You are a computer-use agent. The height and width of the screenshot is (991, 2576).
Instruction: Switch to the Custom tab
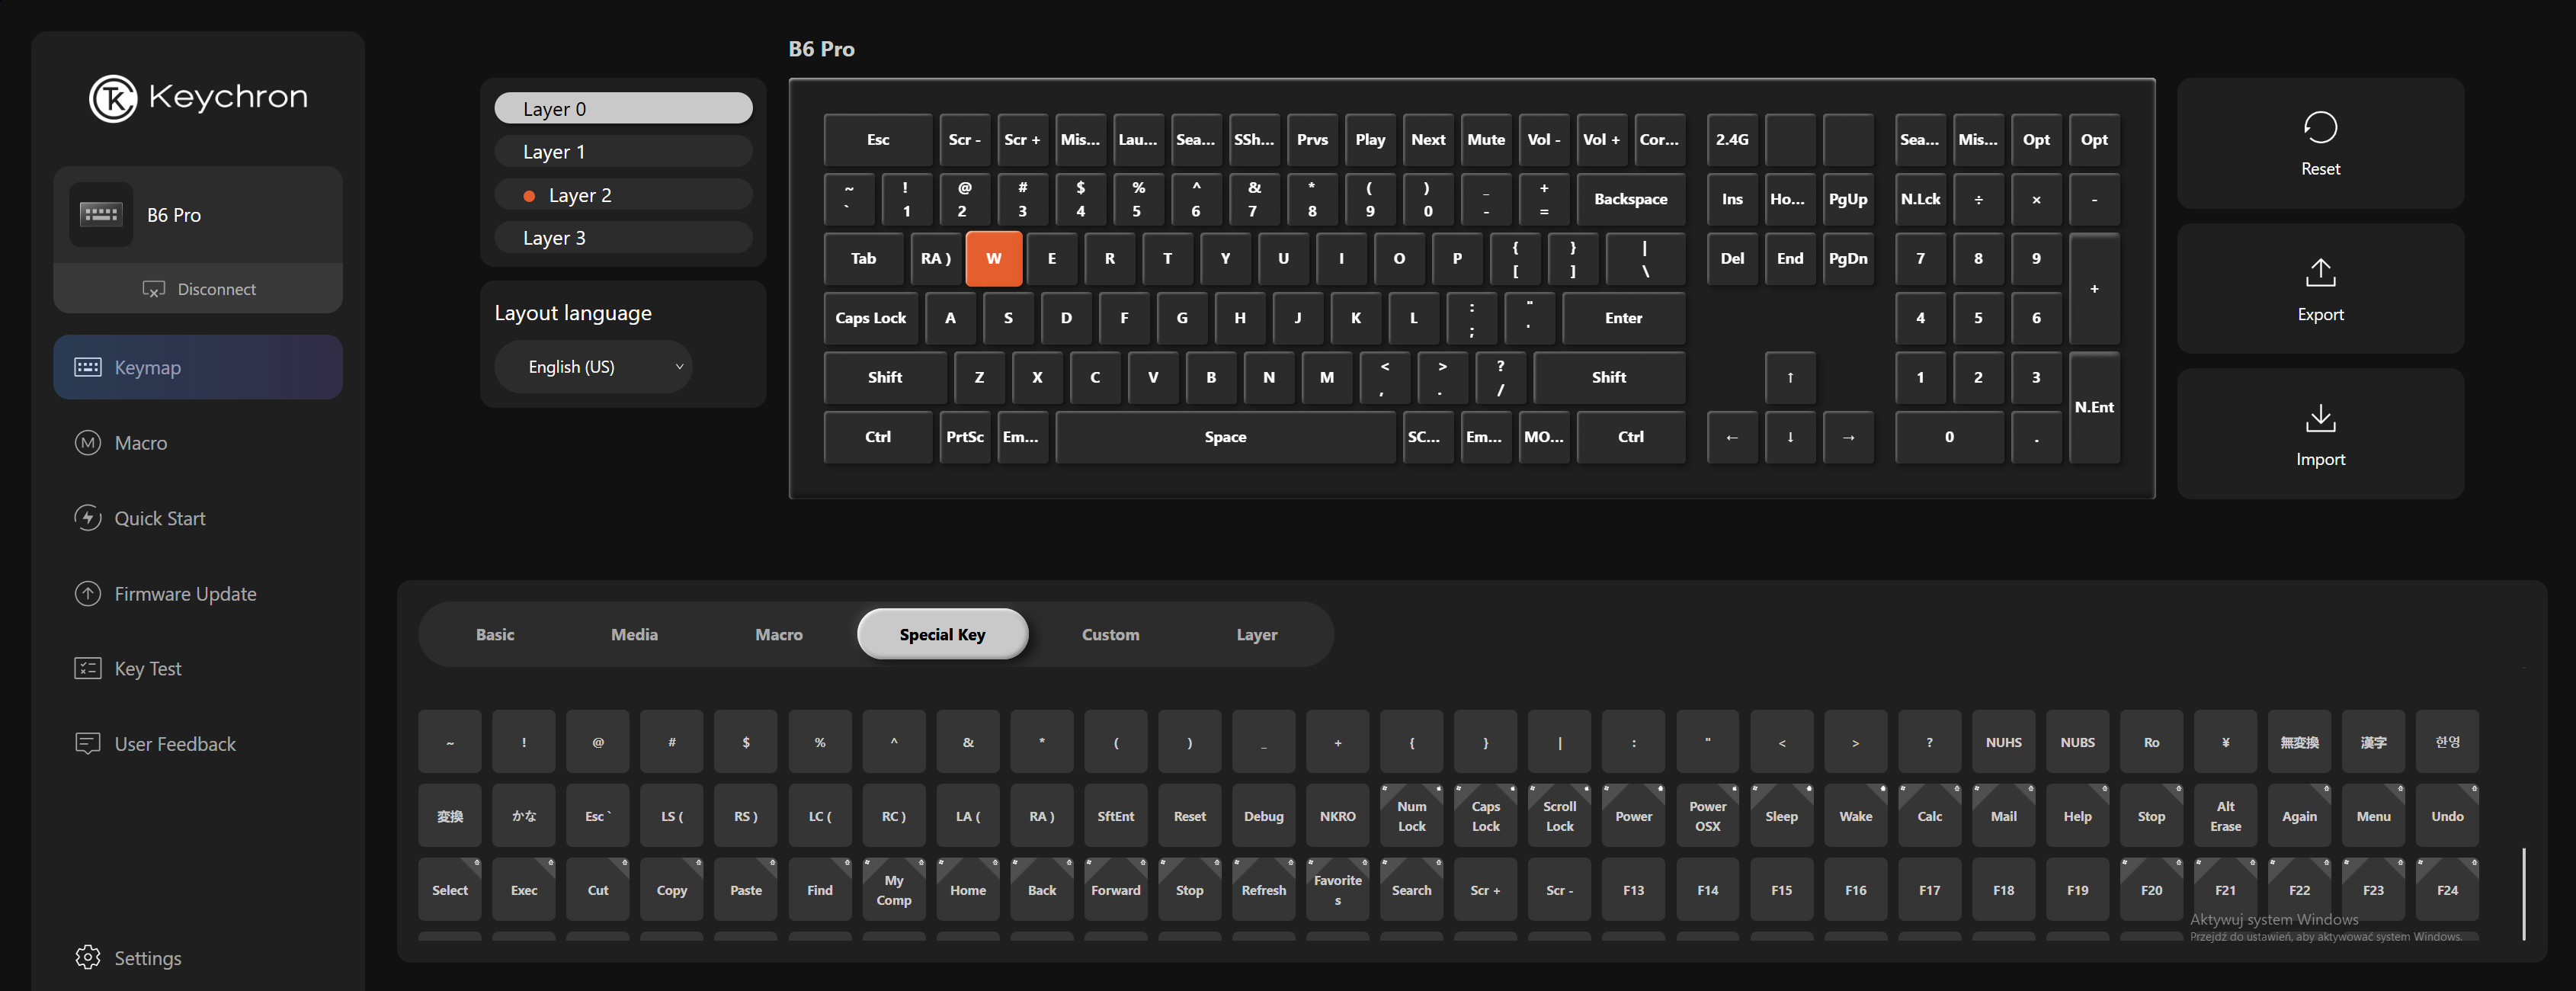1110,634
